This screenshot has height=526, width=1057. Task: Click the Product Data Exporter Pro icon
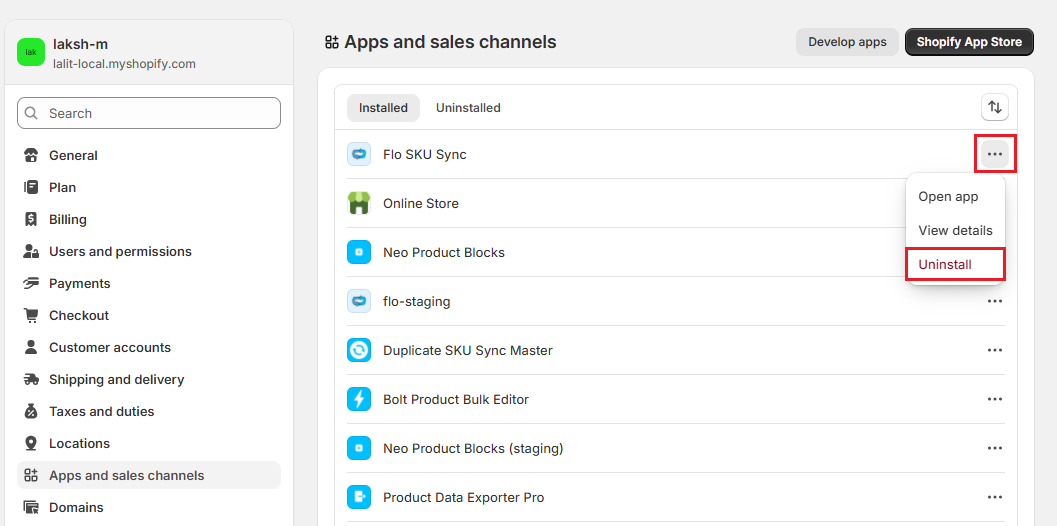click(359, 498)
